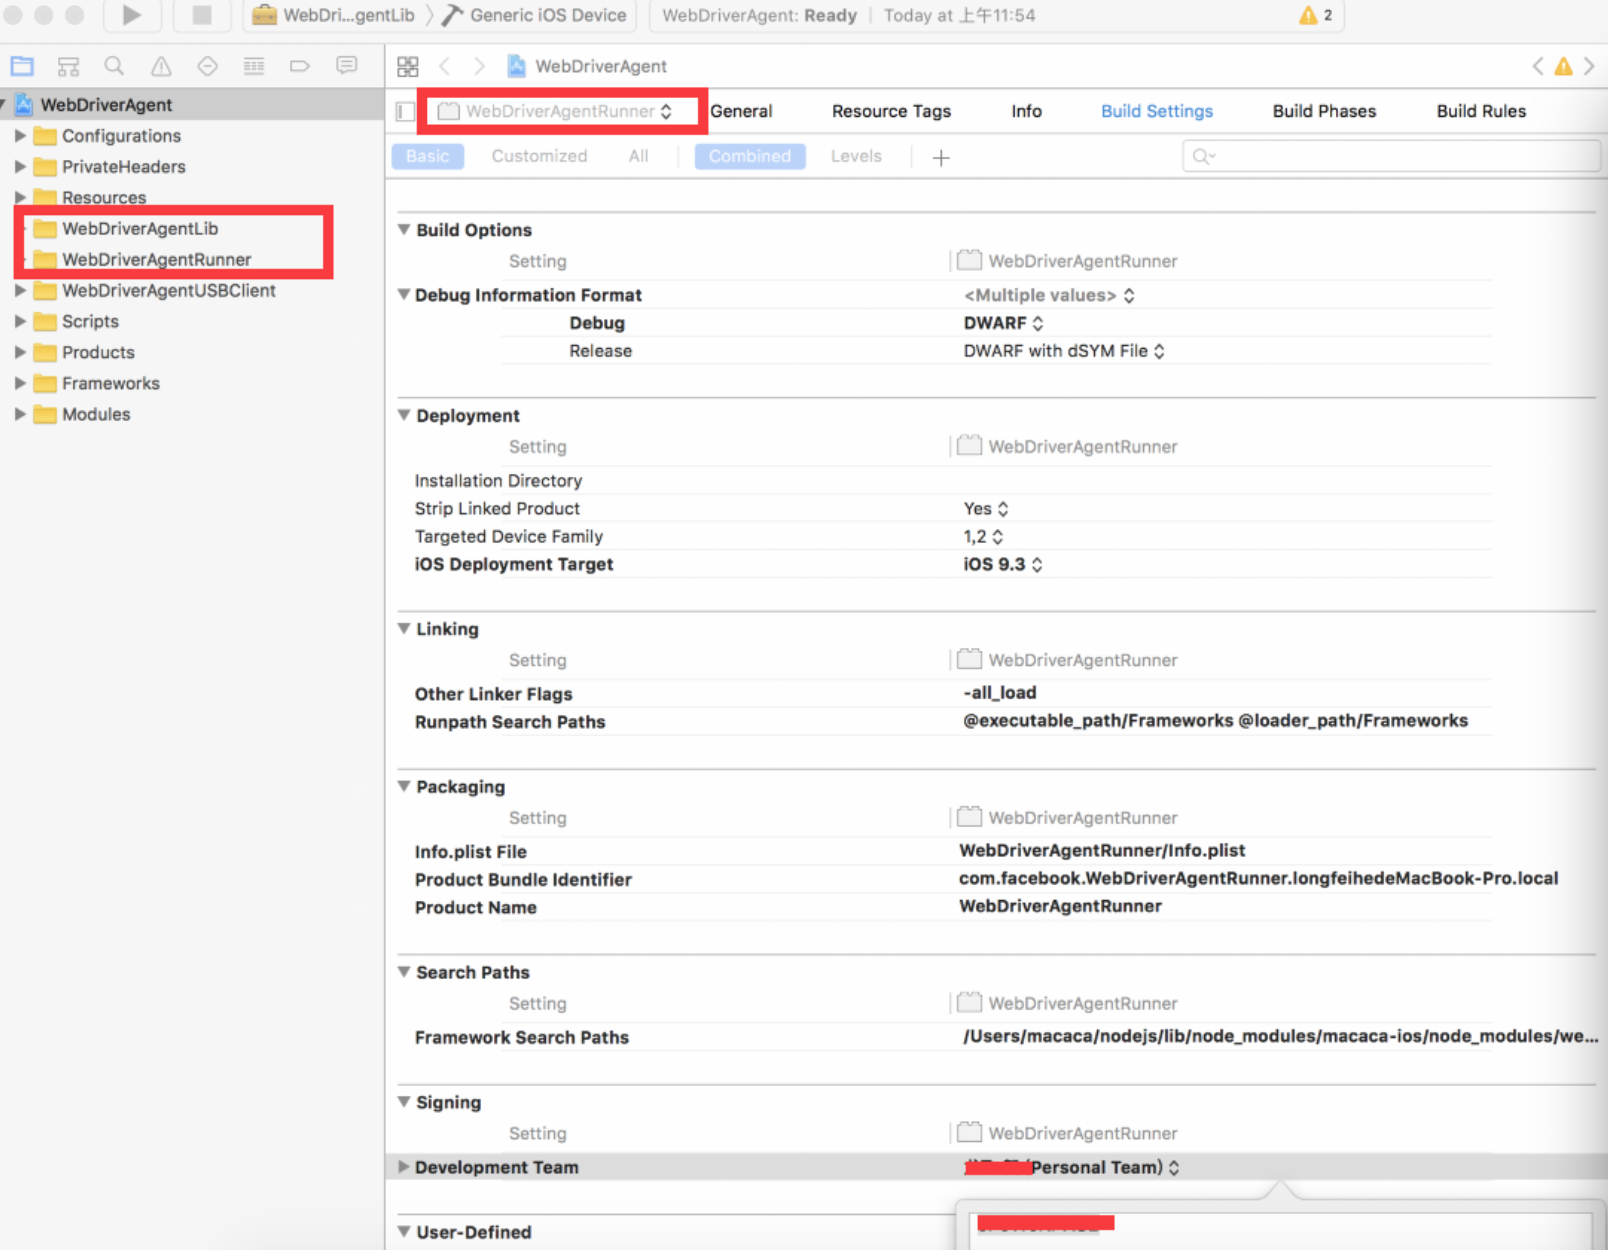The height and width of the screenshot is (1250, 1608).
Task: Open the Find navigator magnifier icon
Action: point(114,66)
